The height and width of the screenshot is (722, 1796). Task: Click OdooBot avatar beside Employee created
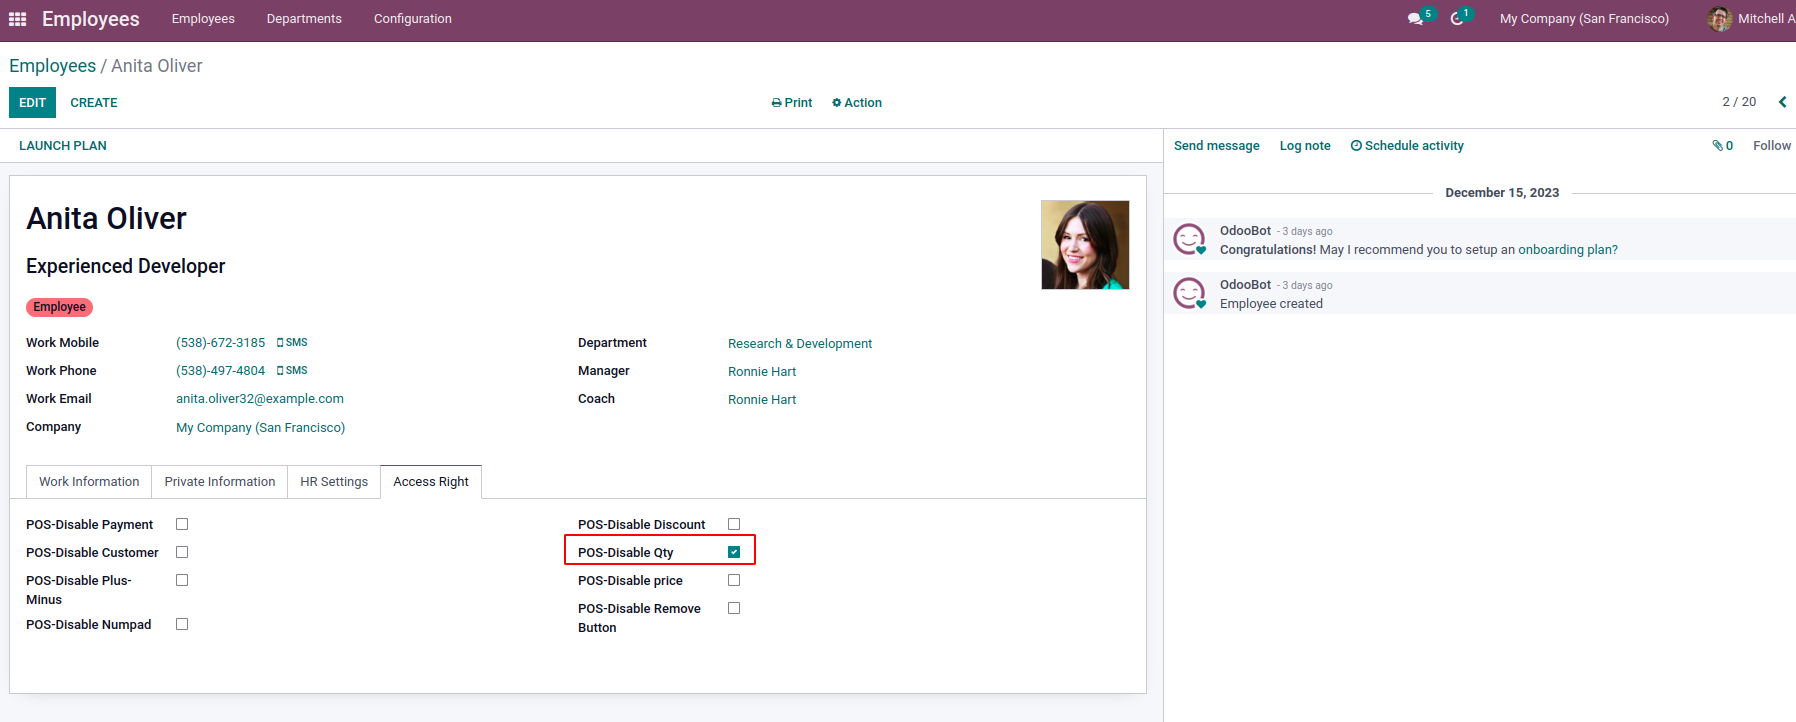point(1189,294)
